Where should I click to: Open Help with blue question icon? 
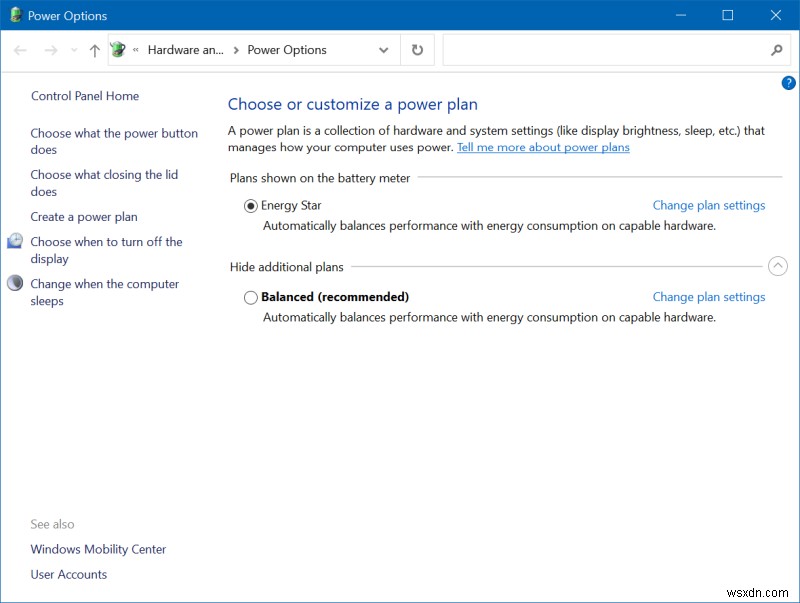788,83
